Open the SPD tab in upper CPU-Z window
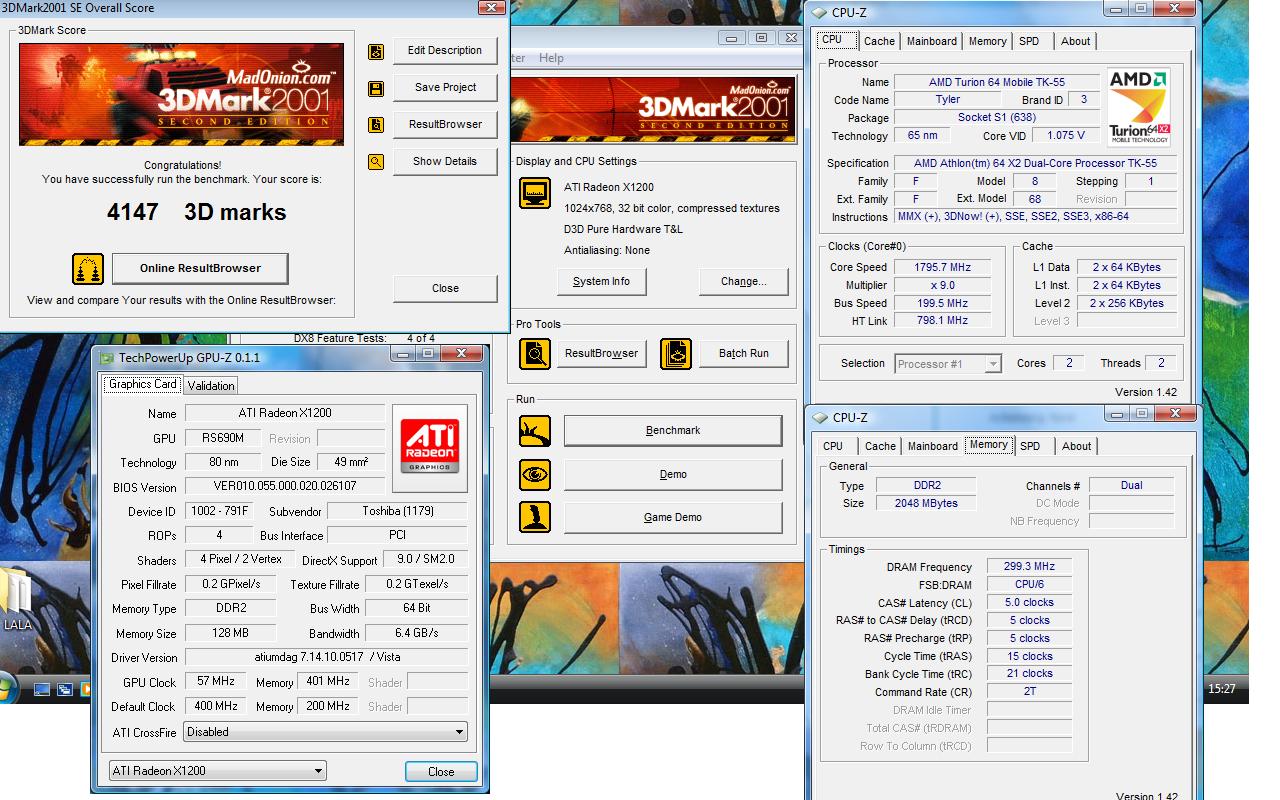Viewport: 1280px width, 800px height. click(1029, 41)
